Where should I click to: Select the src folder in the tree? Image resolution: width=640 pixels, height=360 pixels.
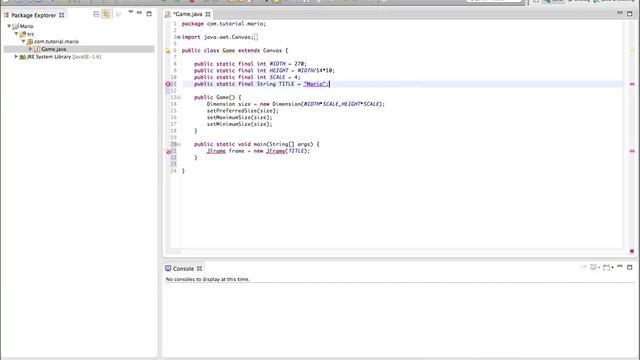pyautogui.click(x=31, y=34)
